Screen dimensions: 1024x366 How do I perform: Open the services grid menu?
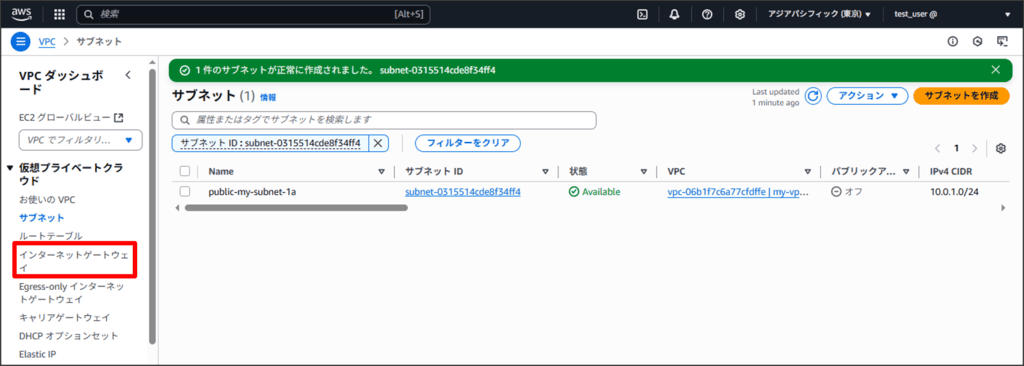(59, 14)
